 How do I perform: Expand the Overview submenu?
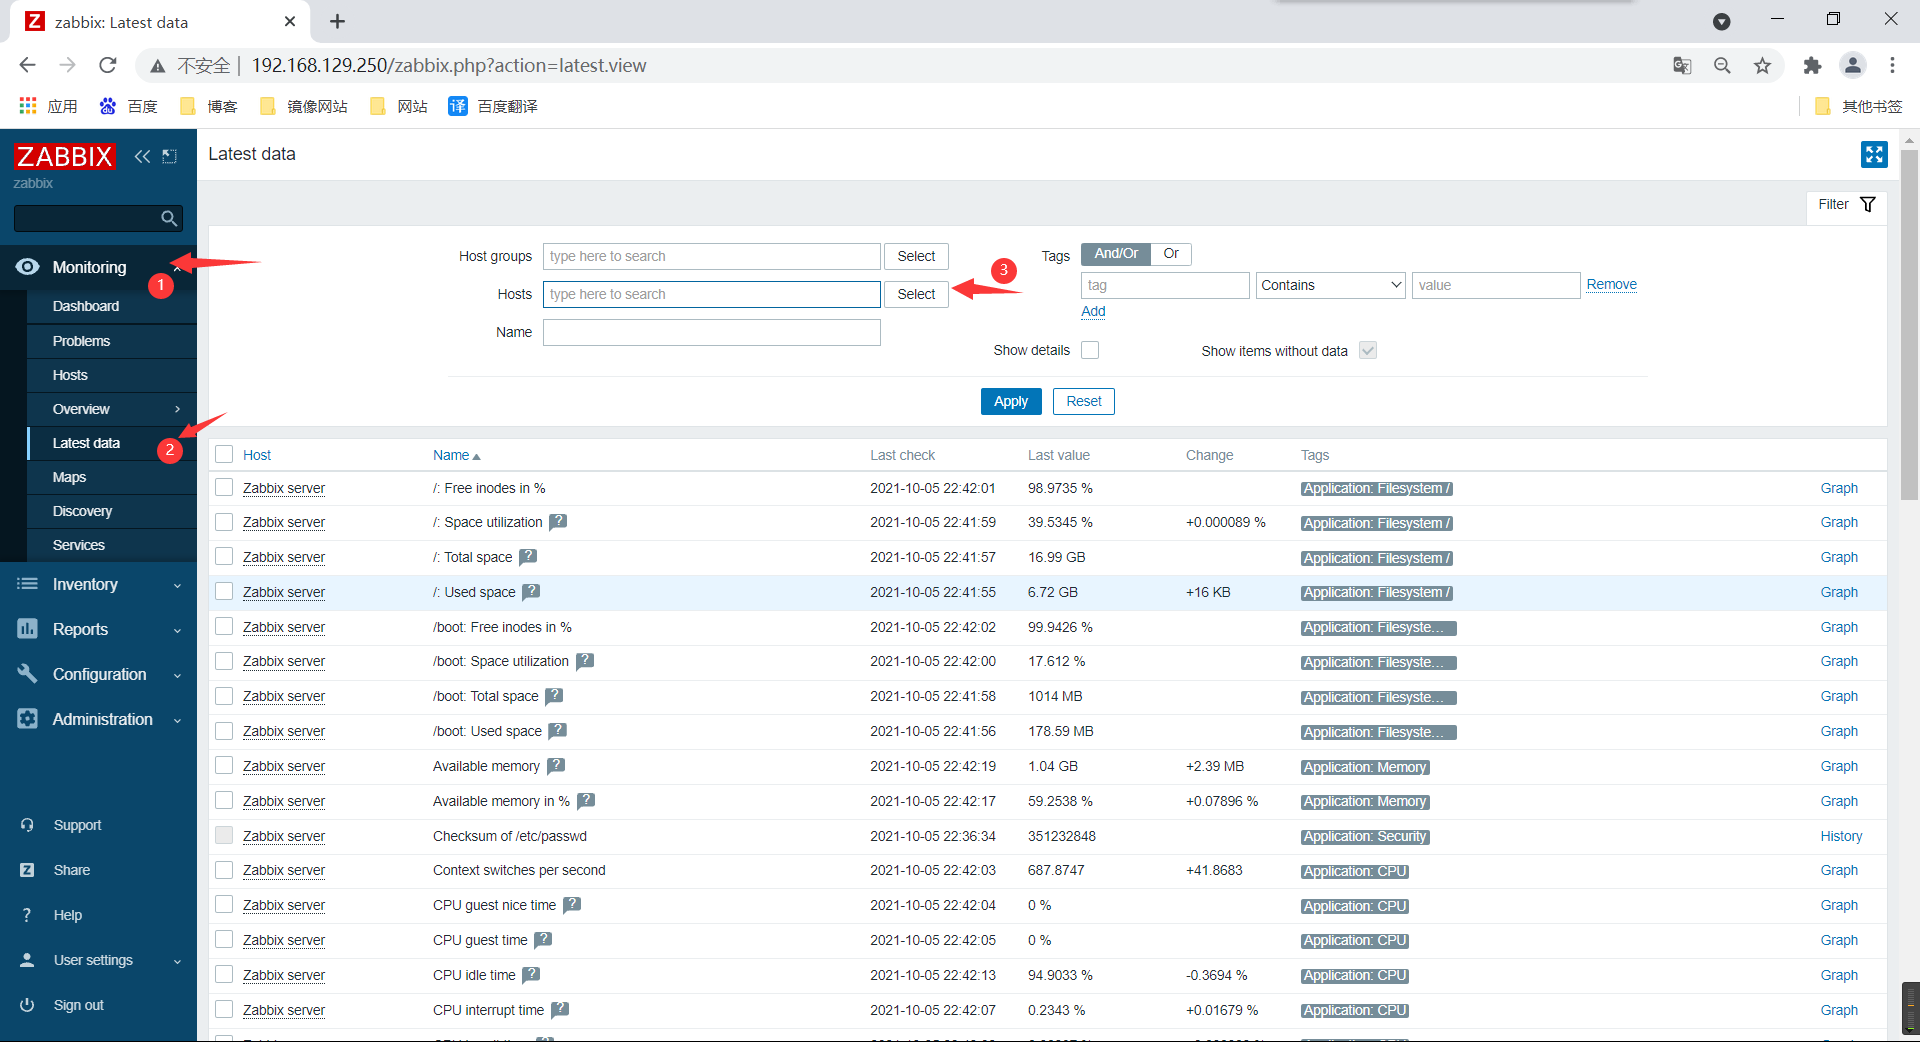[111, 409]
